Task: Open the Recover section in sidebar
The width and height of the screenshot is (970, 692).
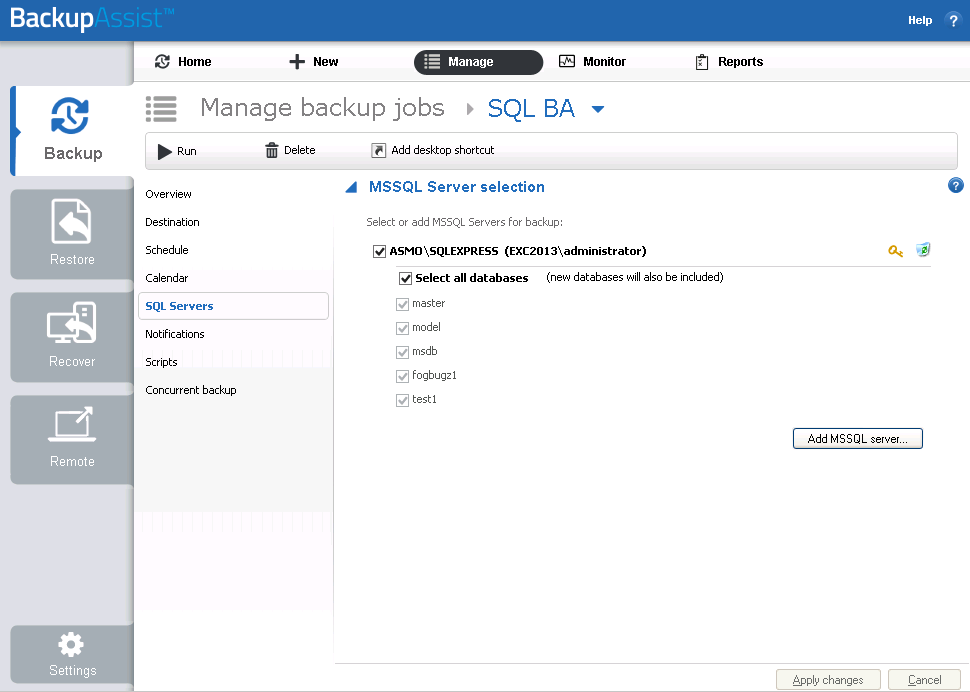Action: tap(72, 336)
